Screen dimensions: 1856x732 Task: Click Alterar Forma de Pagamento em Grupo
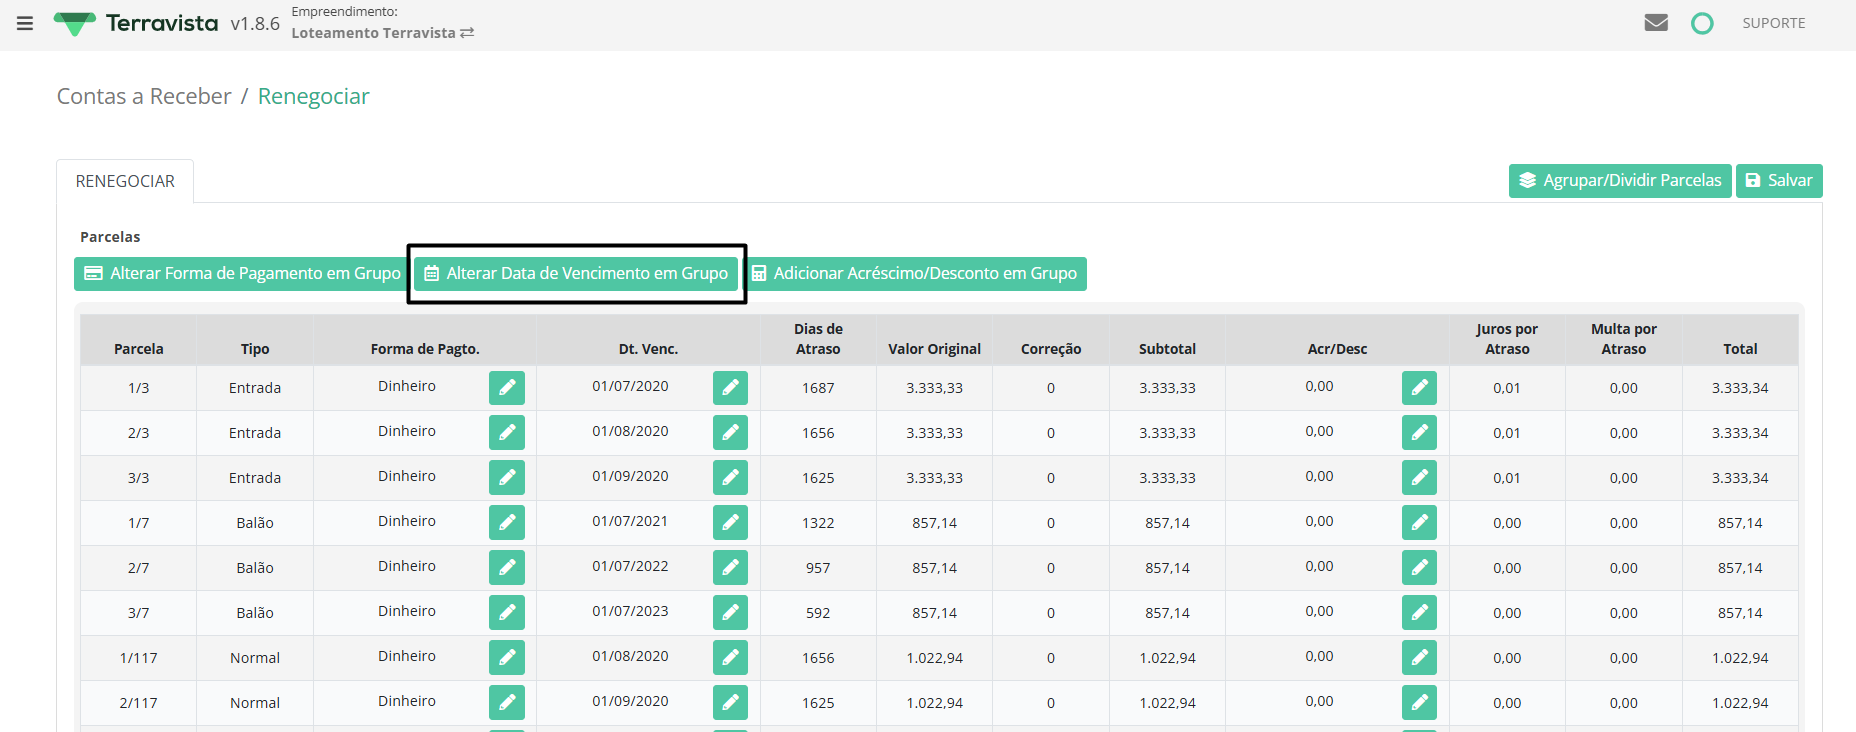click(x=241, y=274)
